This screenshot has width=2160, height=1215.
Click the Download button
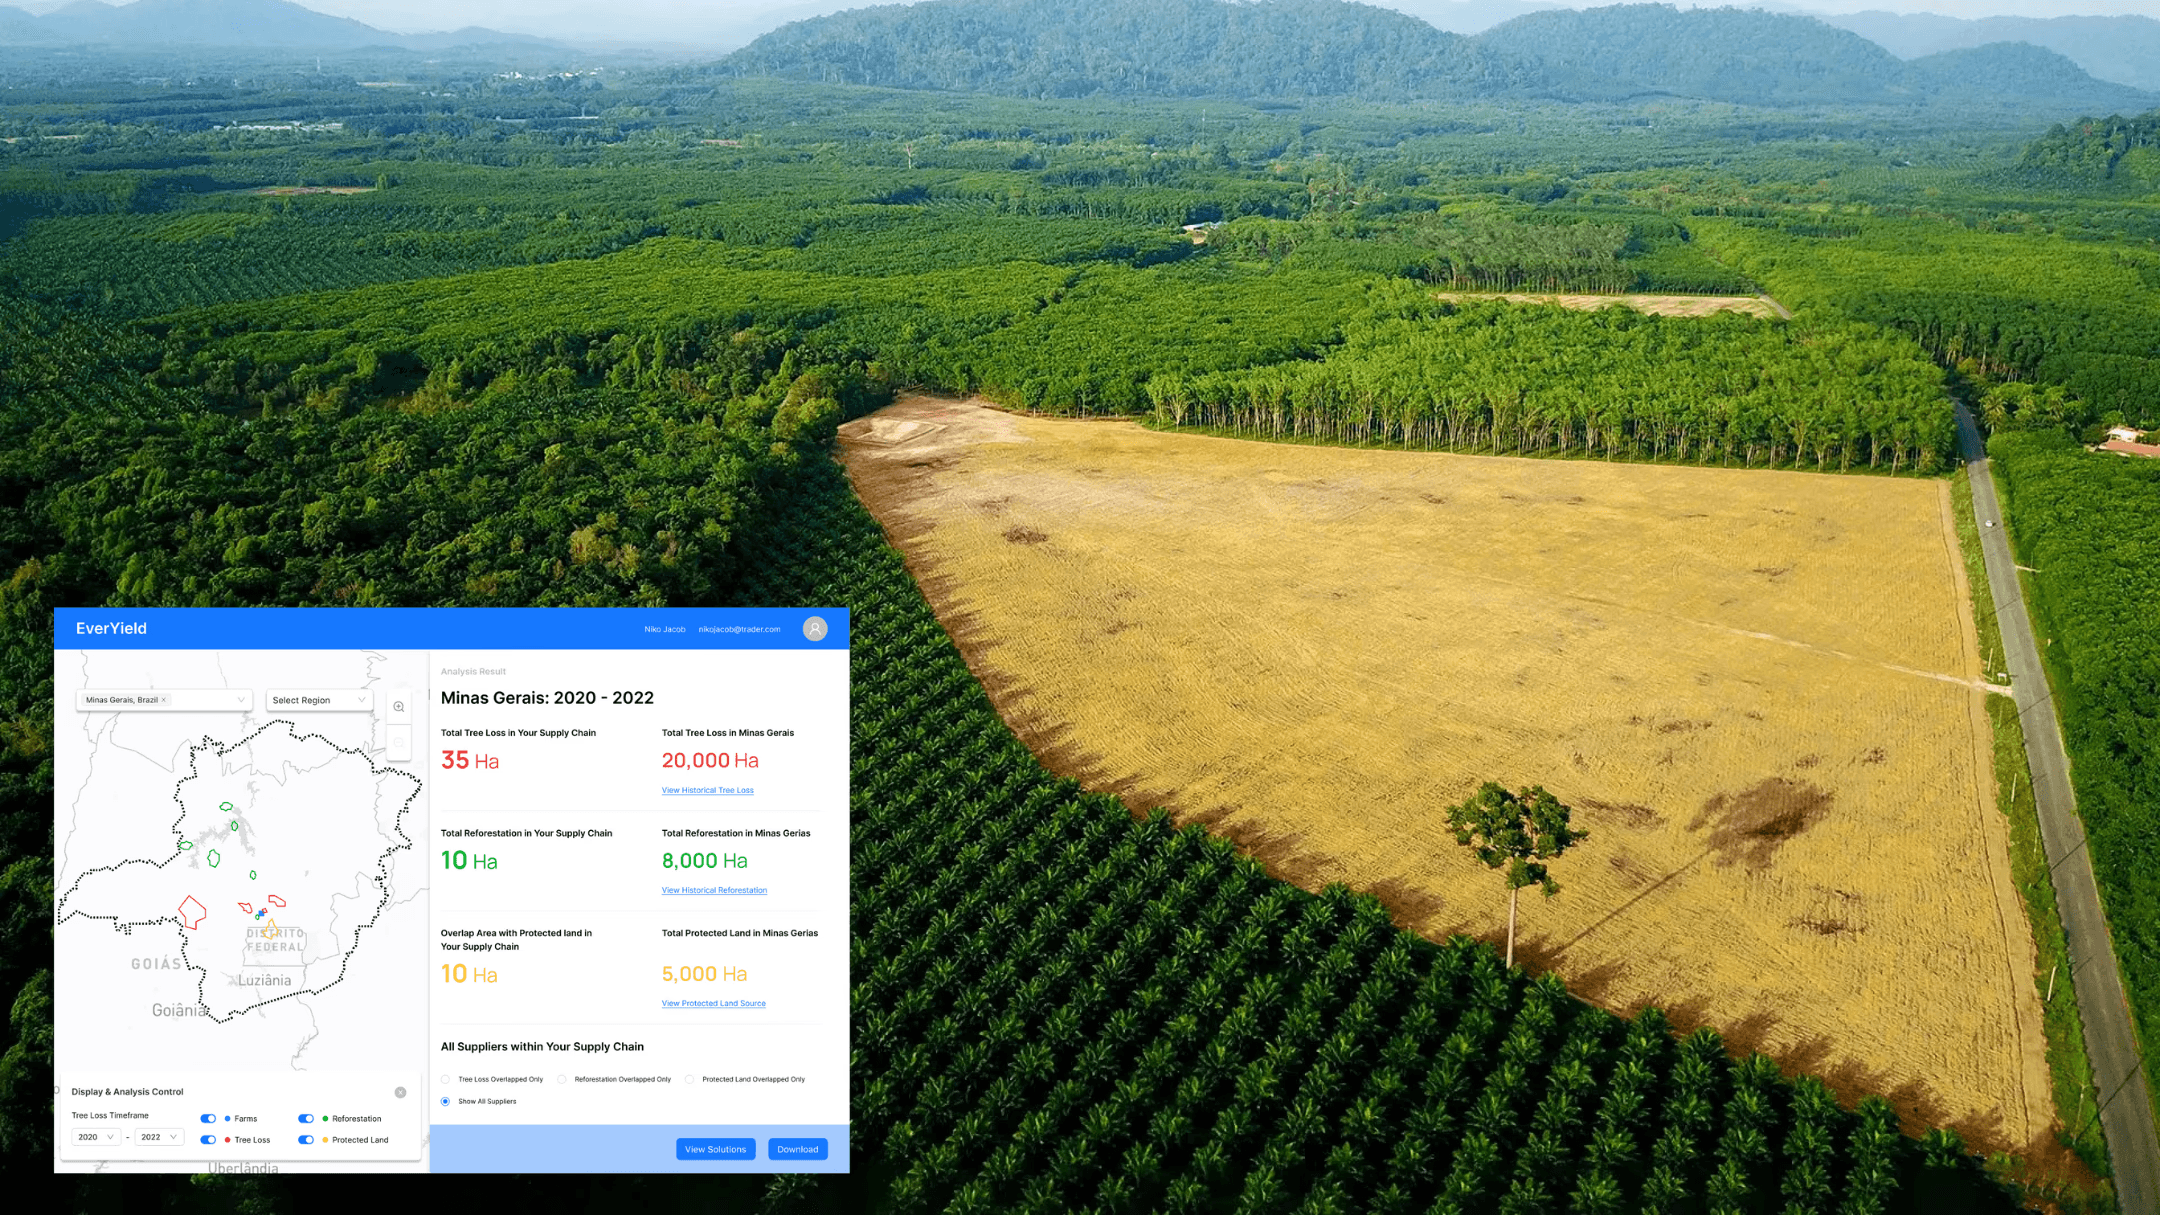point(797,1149)
